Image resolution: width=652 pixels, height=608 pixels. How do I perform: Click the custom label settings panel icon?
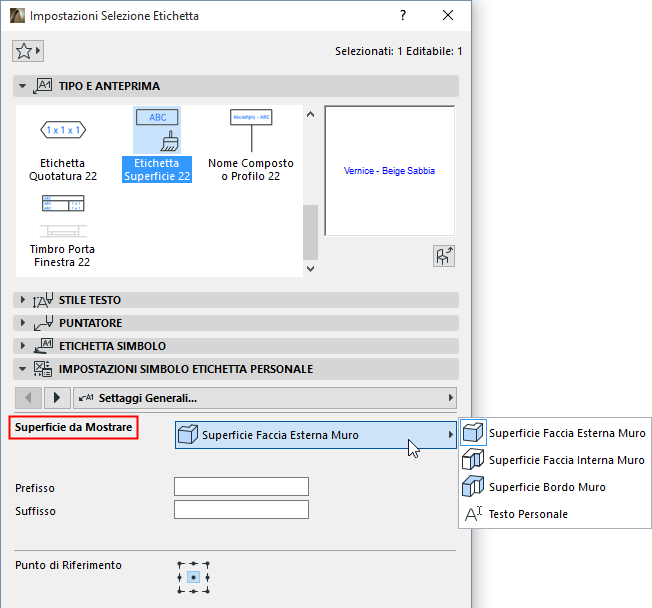coord(42,369)
